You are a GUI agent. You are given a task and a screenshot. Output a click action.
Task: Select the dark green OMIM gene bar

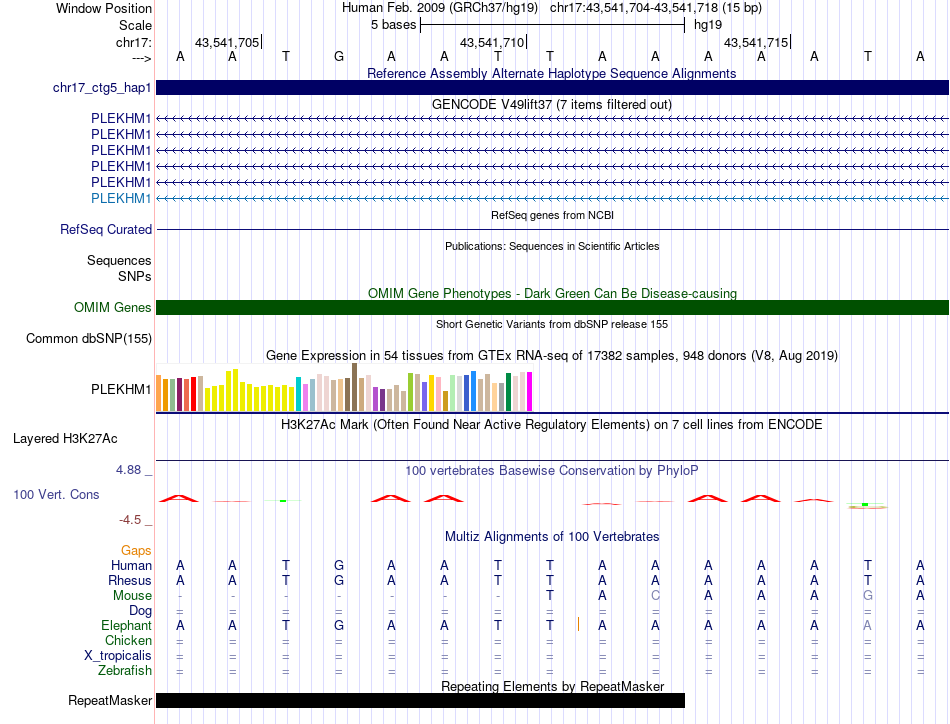point(552,308)
